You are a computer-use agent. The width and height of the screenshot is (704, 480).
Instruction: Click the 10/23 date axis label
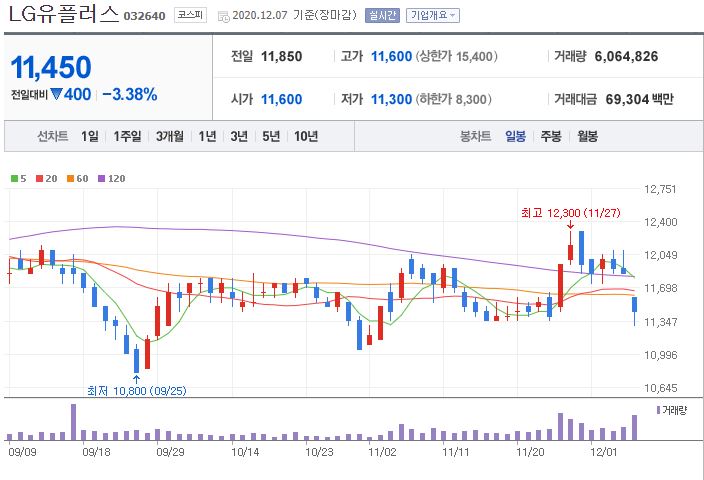click(319, 451)
